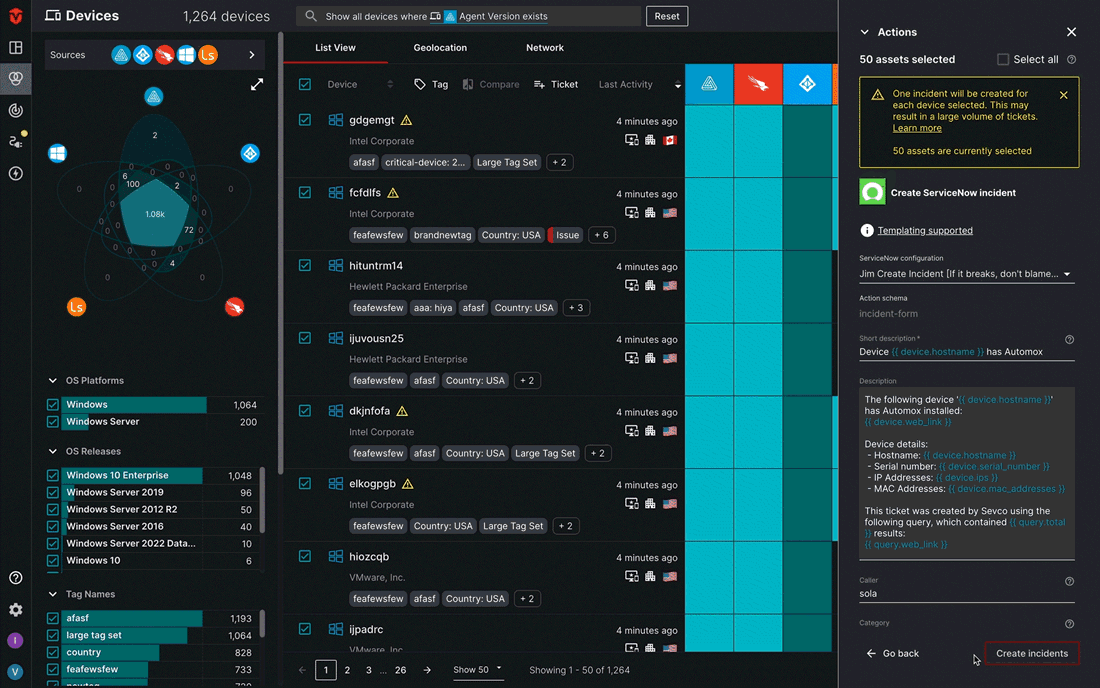Uncheck the gdgemgt device checkbox

coord(304,120)
